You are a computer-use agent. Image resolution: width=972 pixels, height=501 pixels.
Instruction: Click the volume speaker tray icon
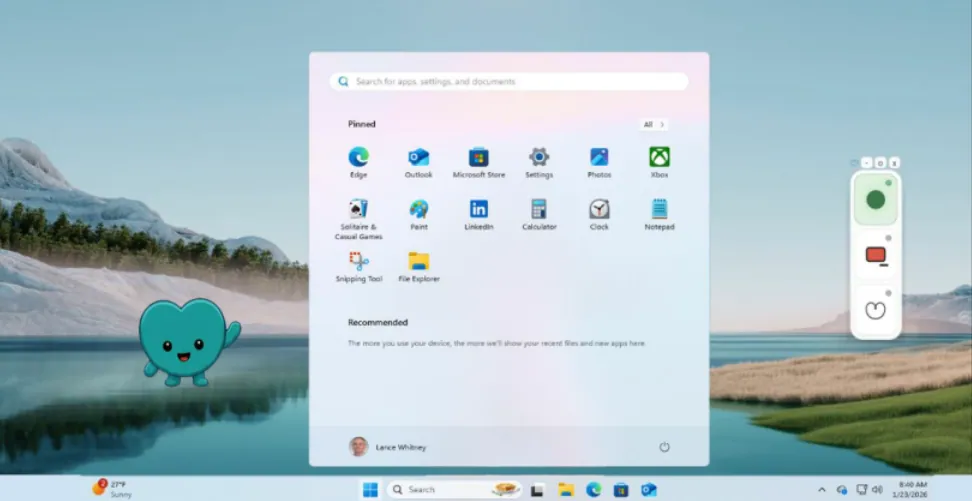(x=877, y=489)
